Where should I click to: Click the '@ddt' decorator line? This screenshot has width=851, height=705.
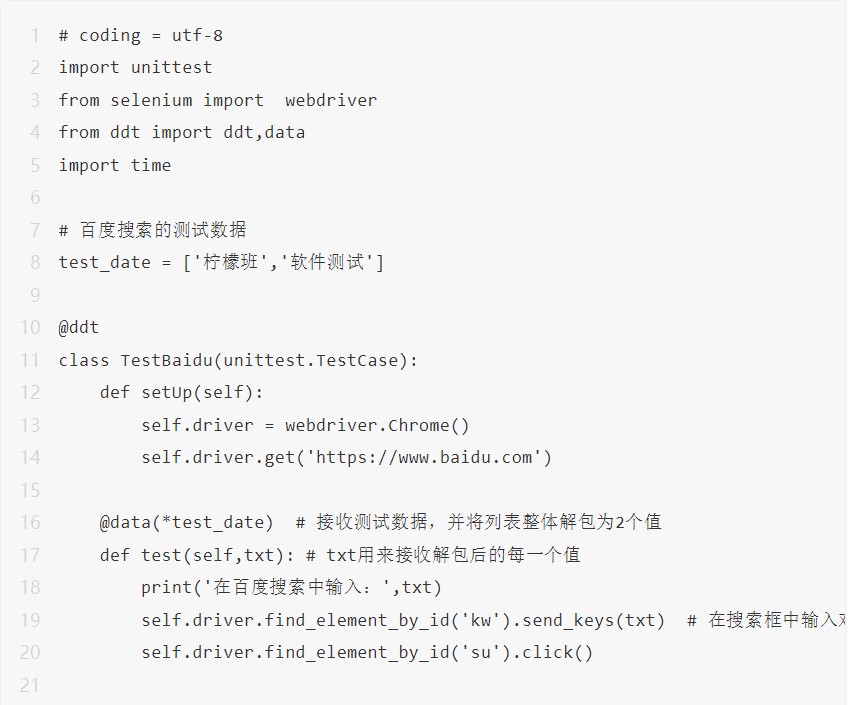pos(79,327)
